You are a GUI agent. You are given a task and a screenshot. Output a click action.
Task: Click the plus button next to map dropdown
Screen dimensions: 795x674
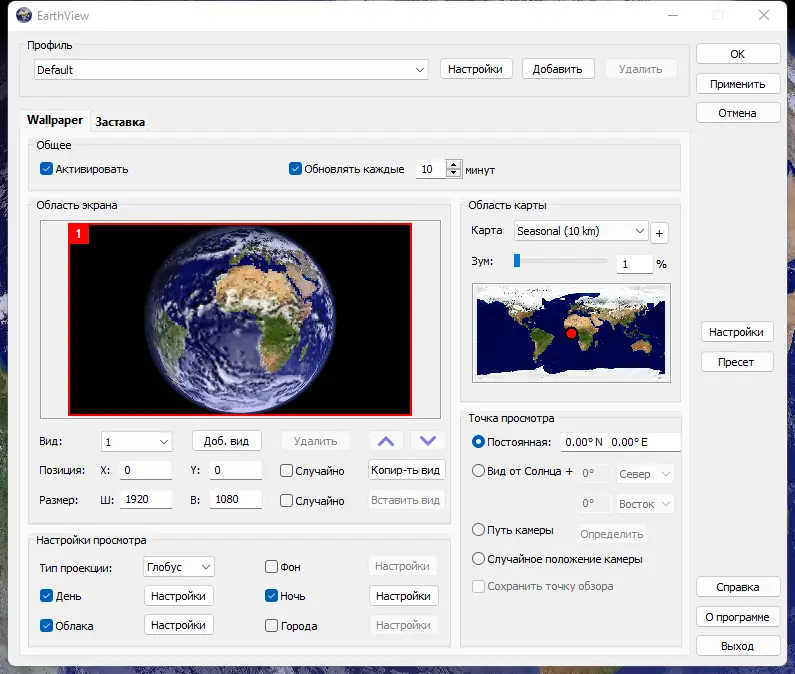(659, 233)
